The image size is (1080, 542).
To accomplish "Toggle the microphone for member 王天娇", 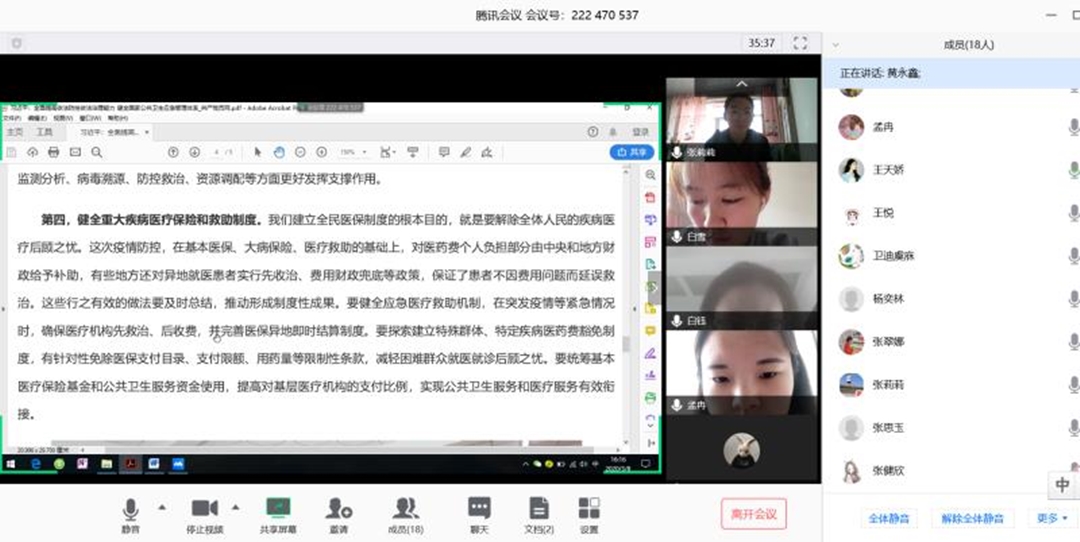I will click(1073, 170).
